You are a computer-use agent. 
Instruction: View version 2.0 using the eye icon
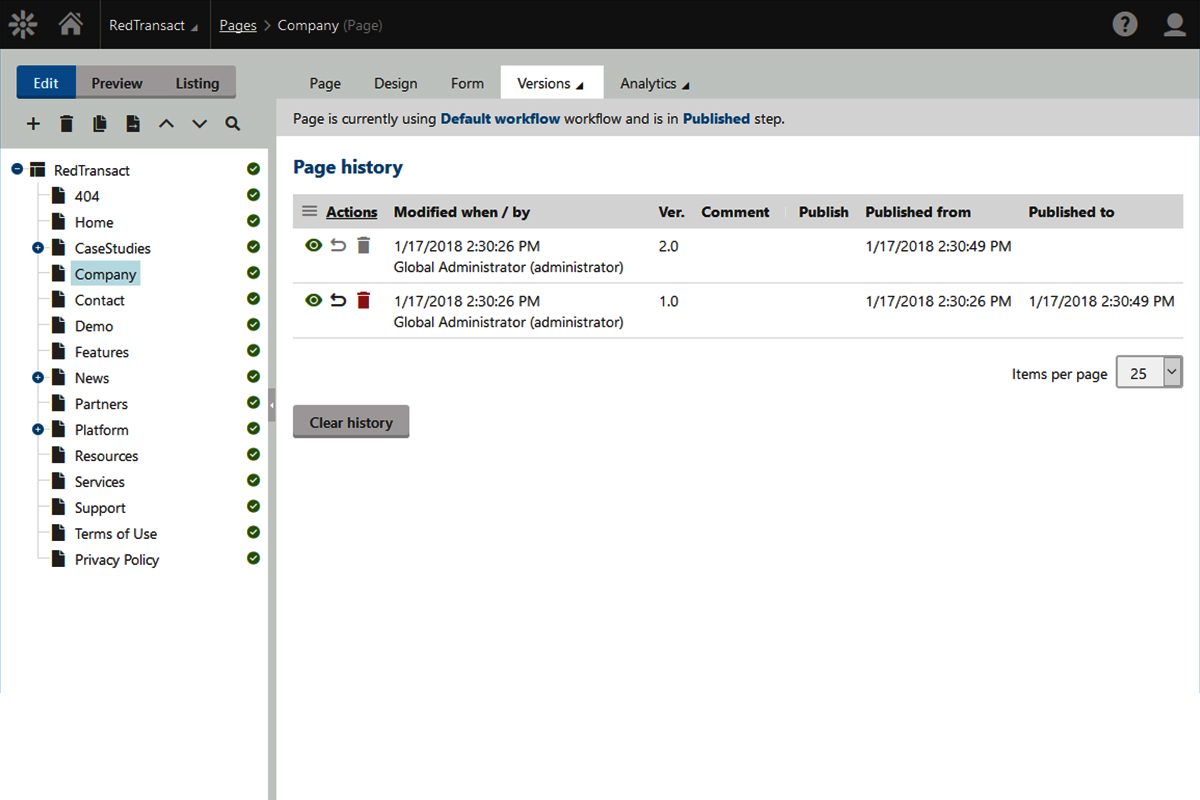[x=314, y=245]
